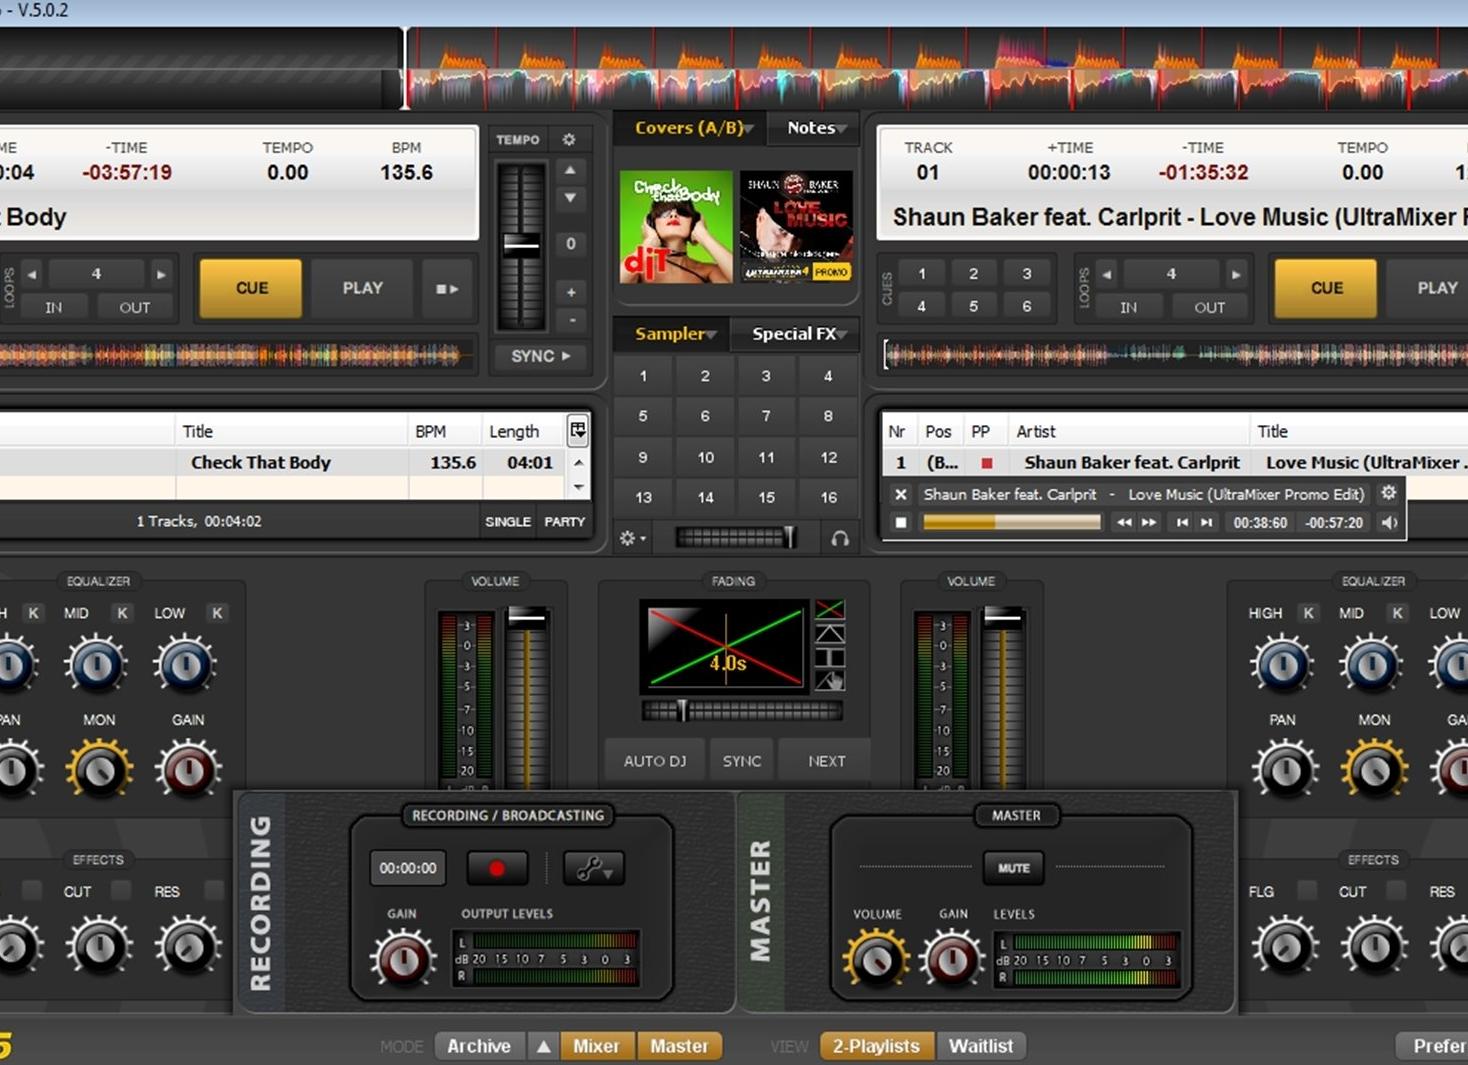Open the Notes dropdown
The image size is (1468, 1065).
816,128
